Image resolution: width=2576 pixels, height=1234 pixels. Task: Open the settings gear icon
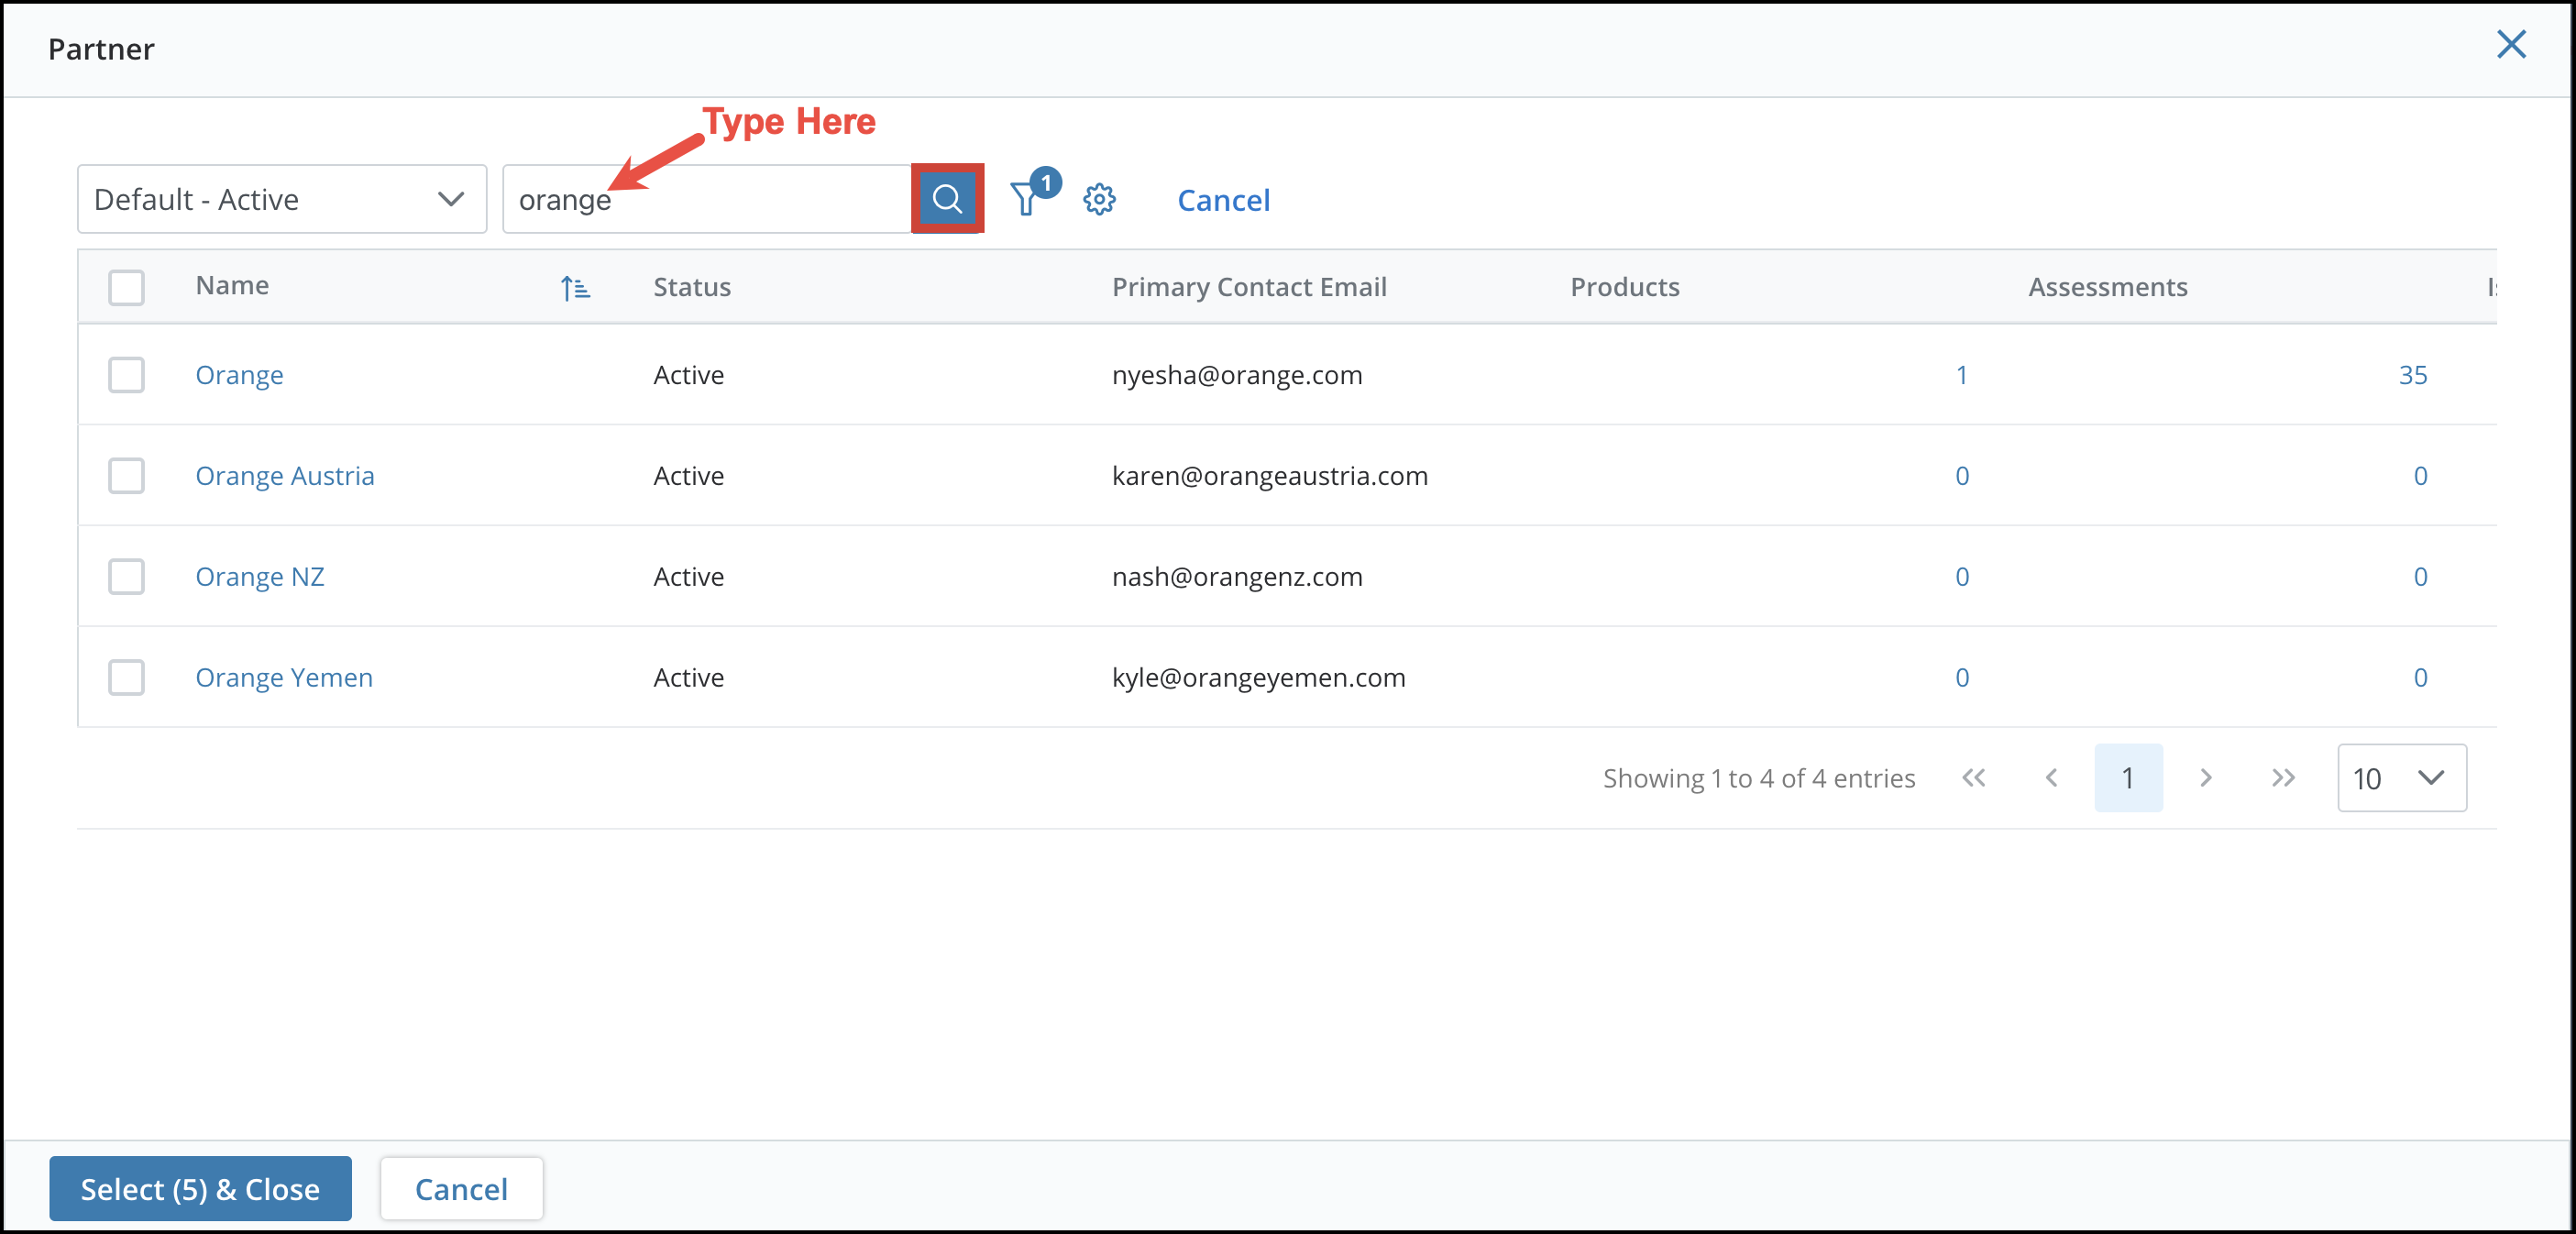point(1099,199)
